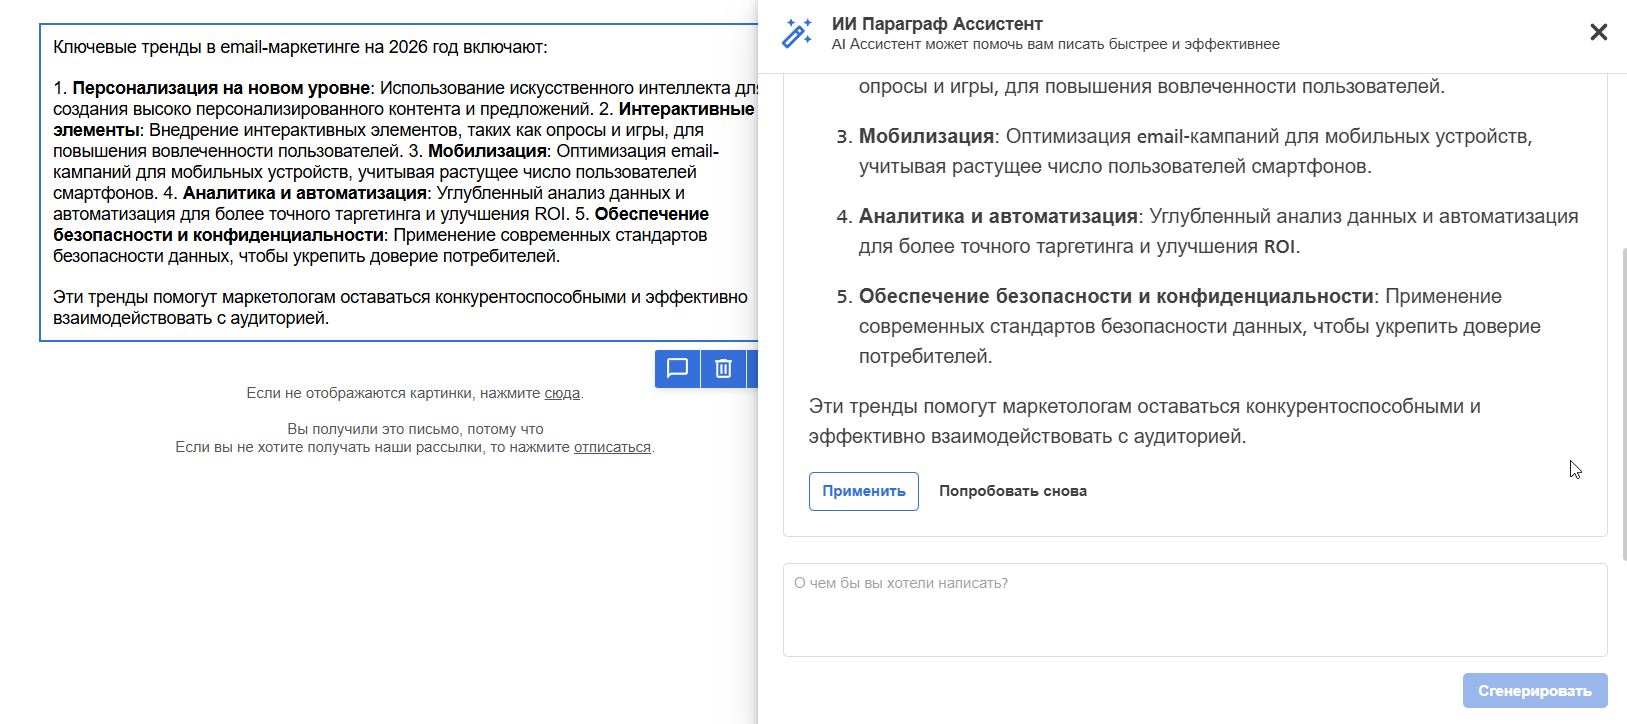Delete the text block with the trash icon
The image size is (1627, 724).
[x=723, y=369]
